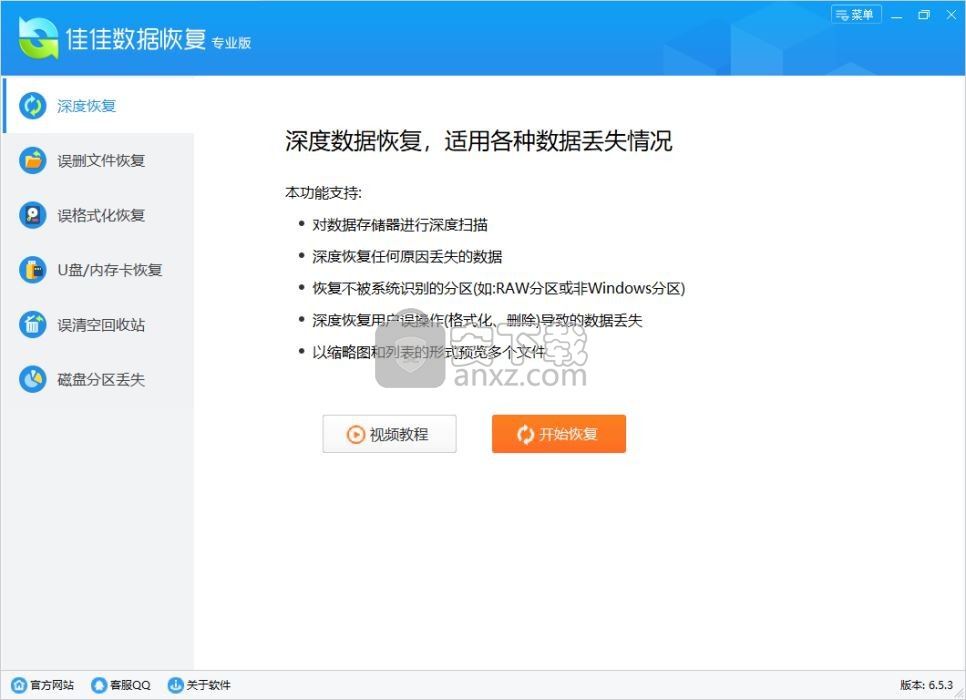Close the 佳佳数据恢复 window

pos(951,15)
